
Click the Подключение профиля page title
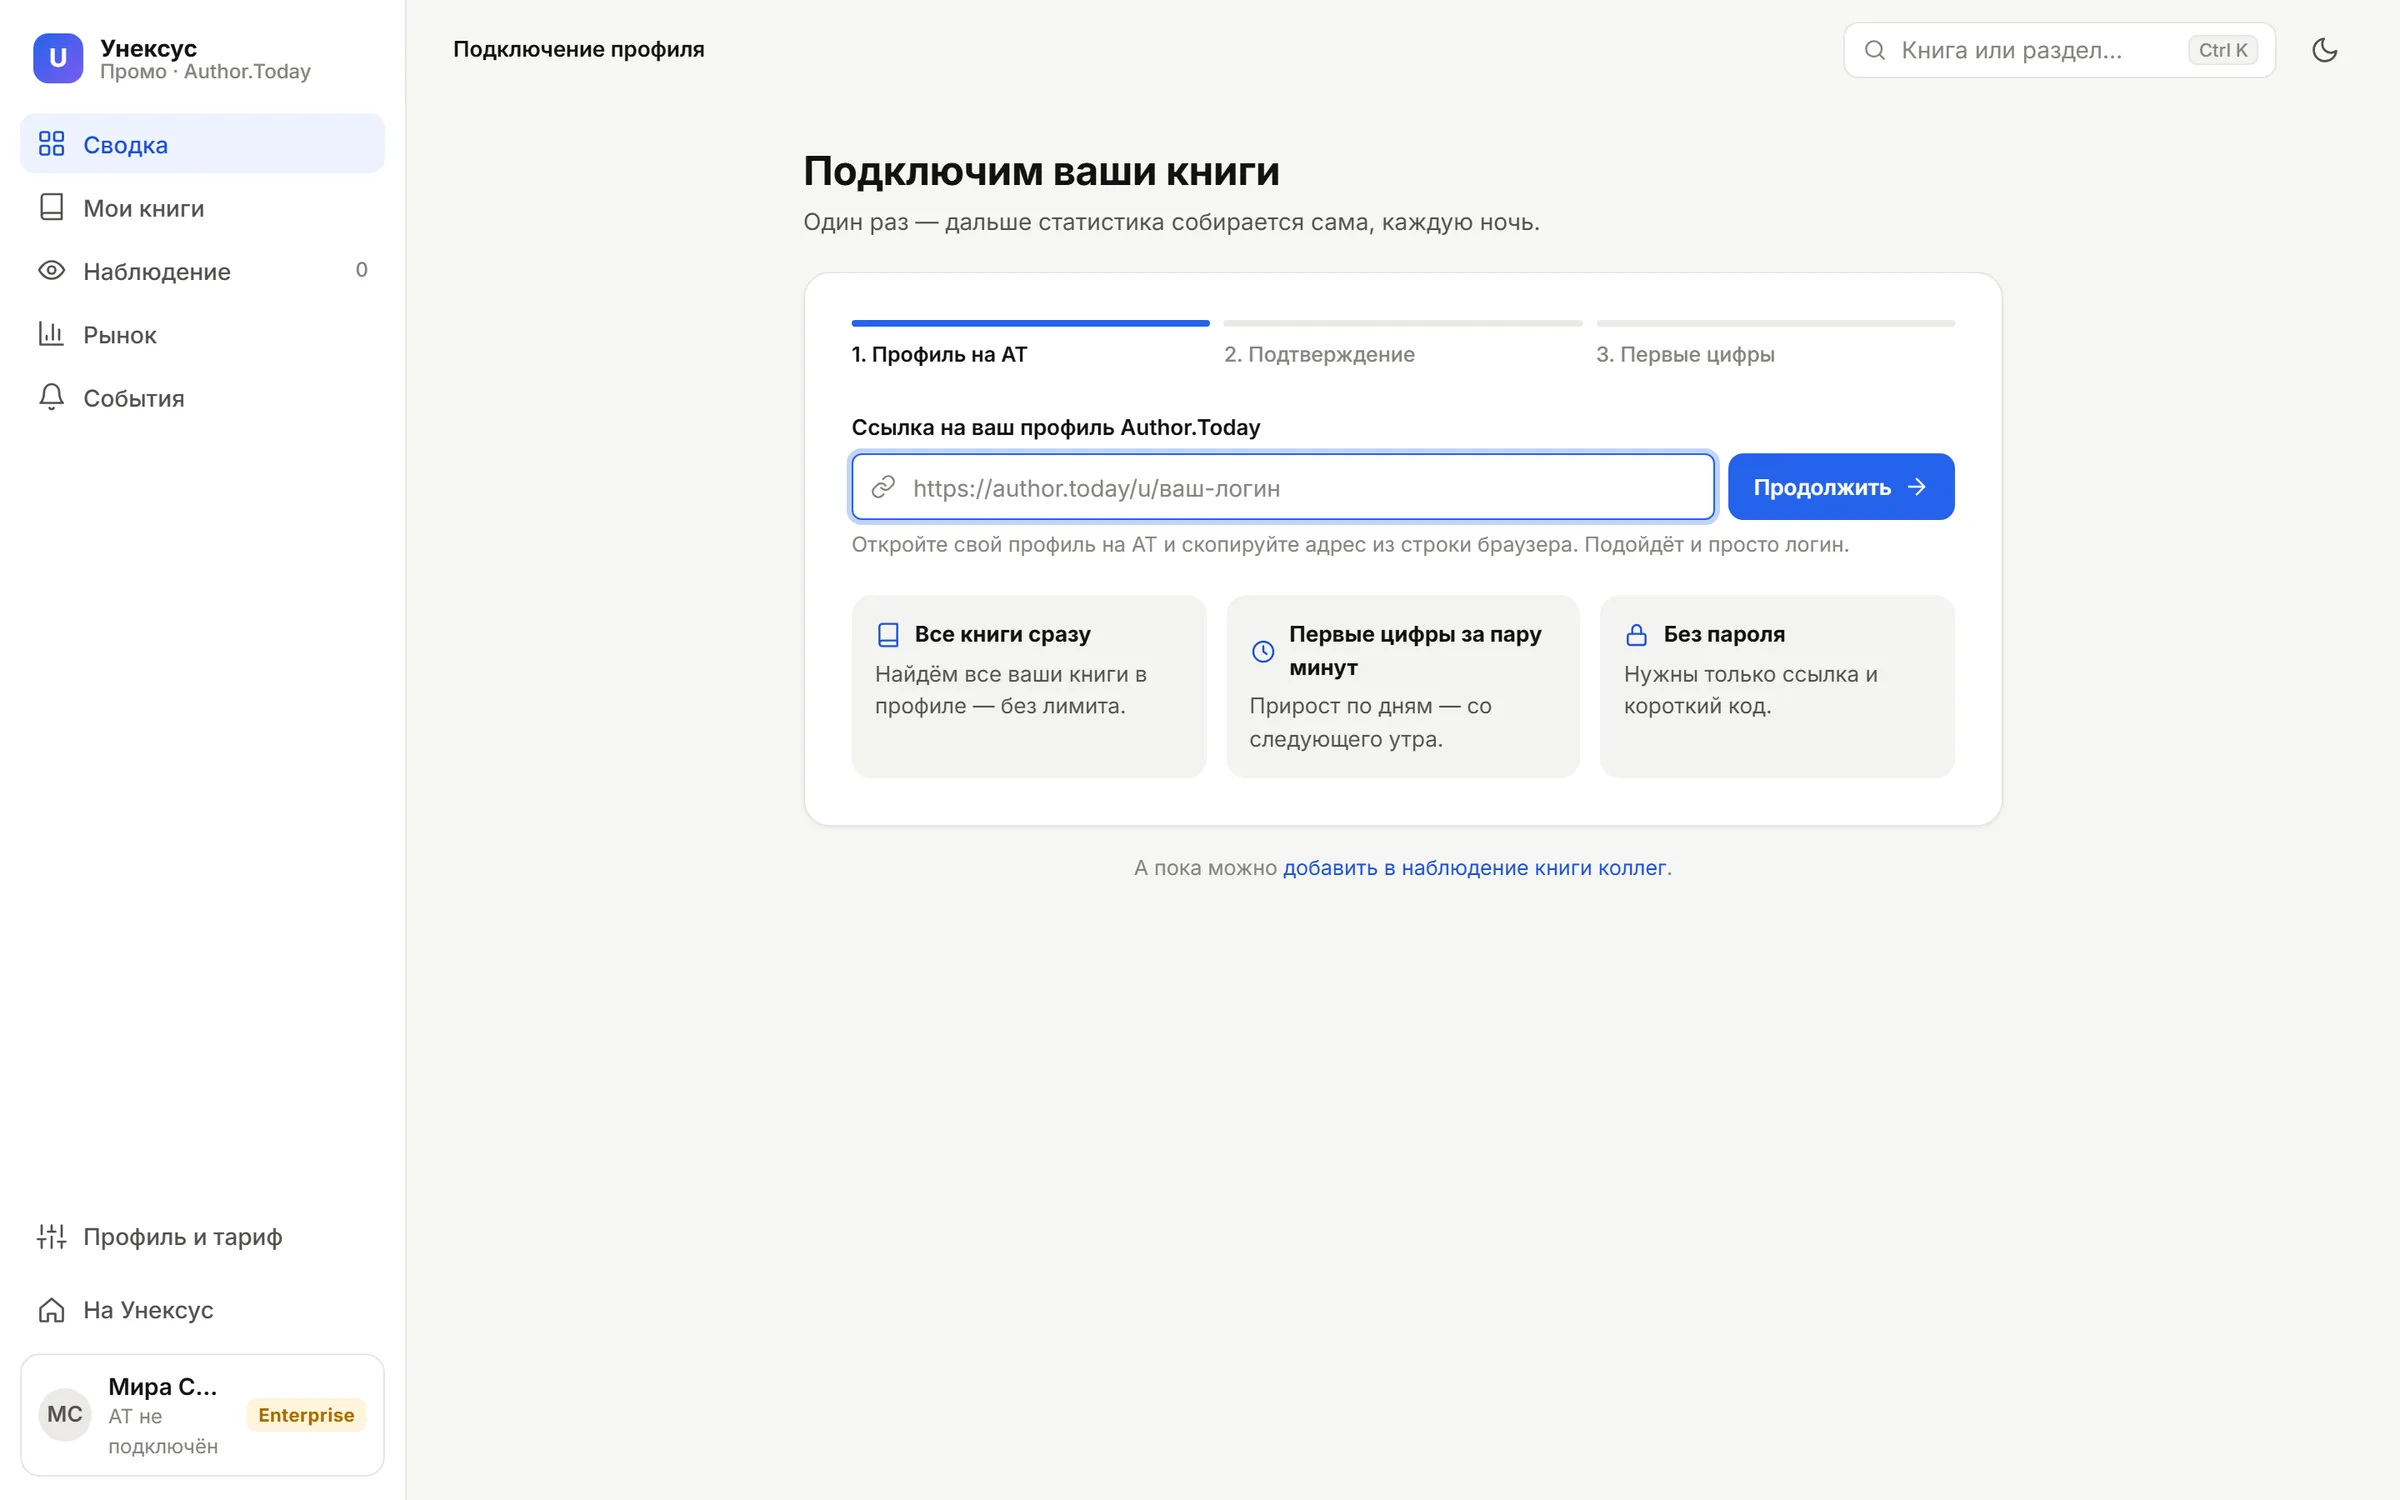coord(578,49)
